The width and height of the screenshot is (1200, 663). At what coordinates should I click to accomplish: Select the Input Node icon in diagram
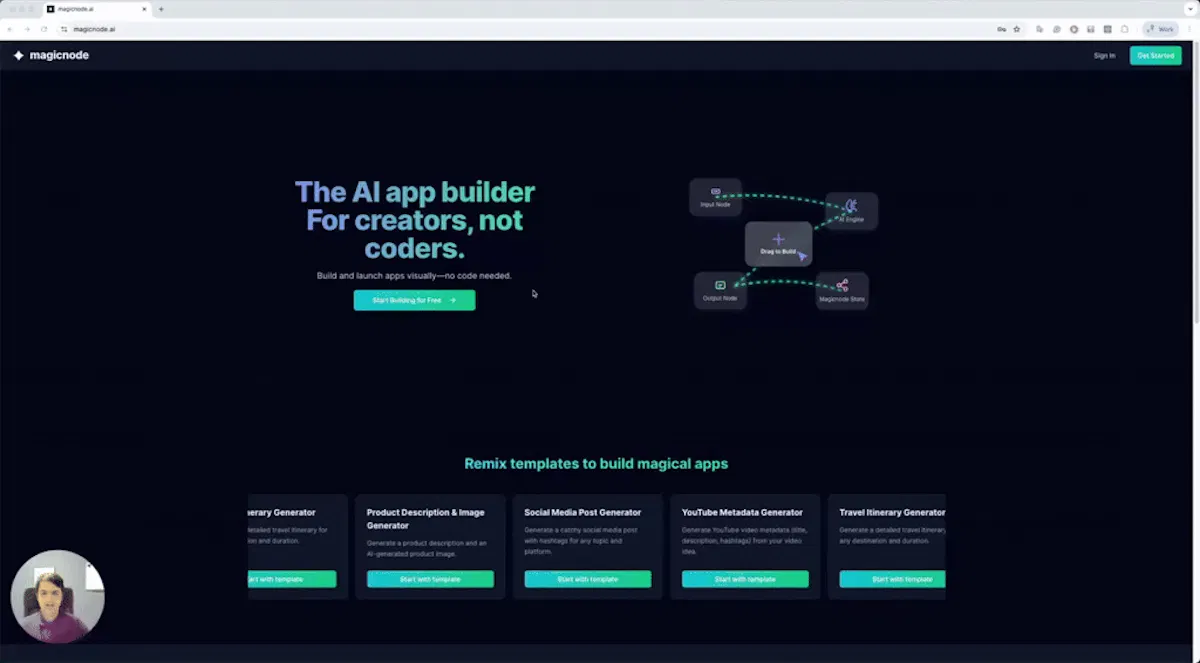coord(715,191)
